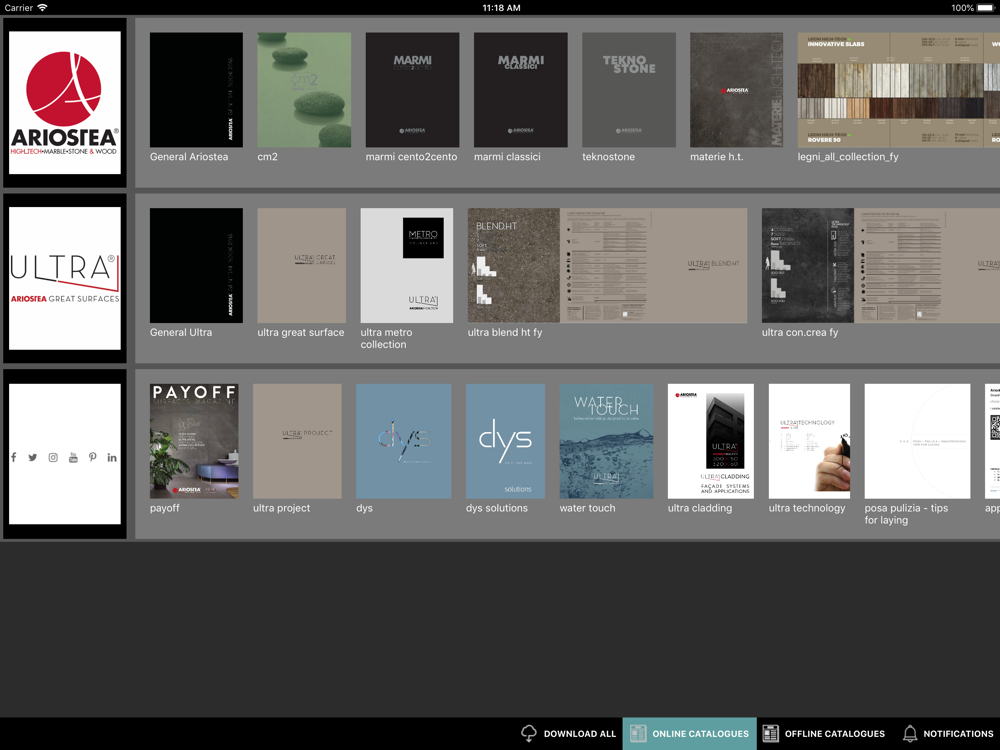Open the cm2 catalogue cover
Screen dimensions: 1000x750
pyautogui.click(x=304, y=90)
